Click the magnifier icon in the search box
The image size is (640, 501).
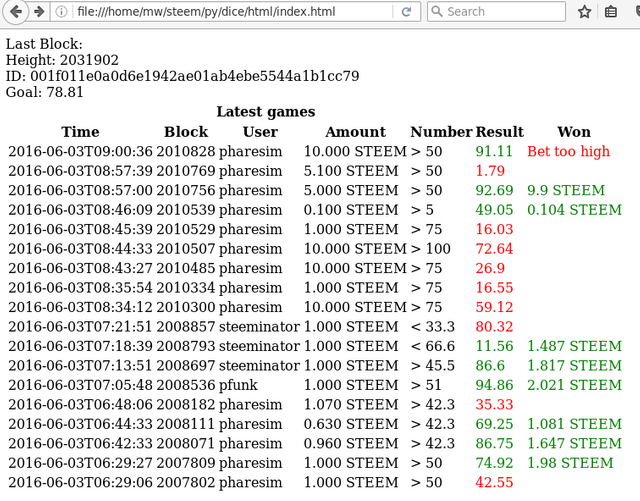[x=437, y=12]
